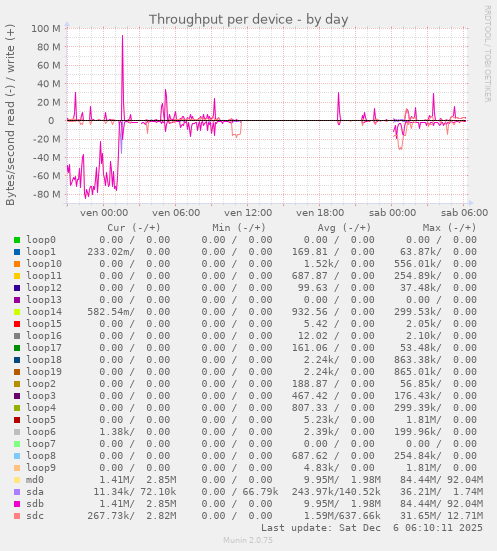Click the blue loop1 legend swatch
Screen dimensions: 497x551
coord(17,252)
